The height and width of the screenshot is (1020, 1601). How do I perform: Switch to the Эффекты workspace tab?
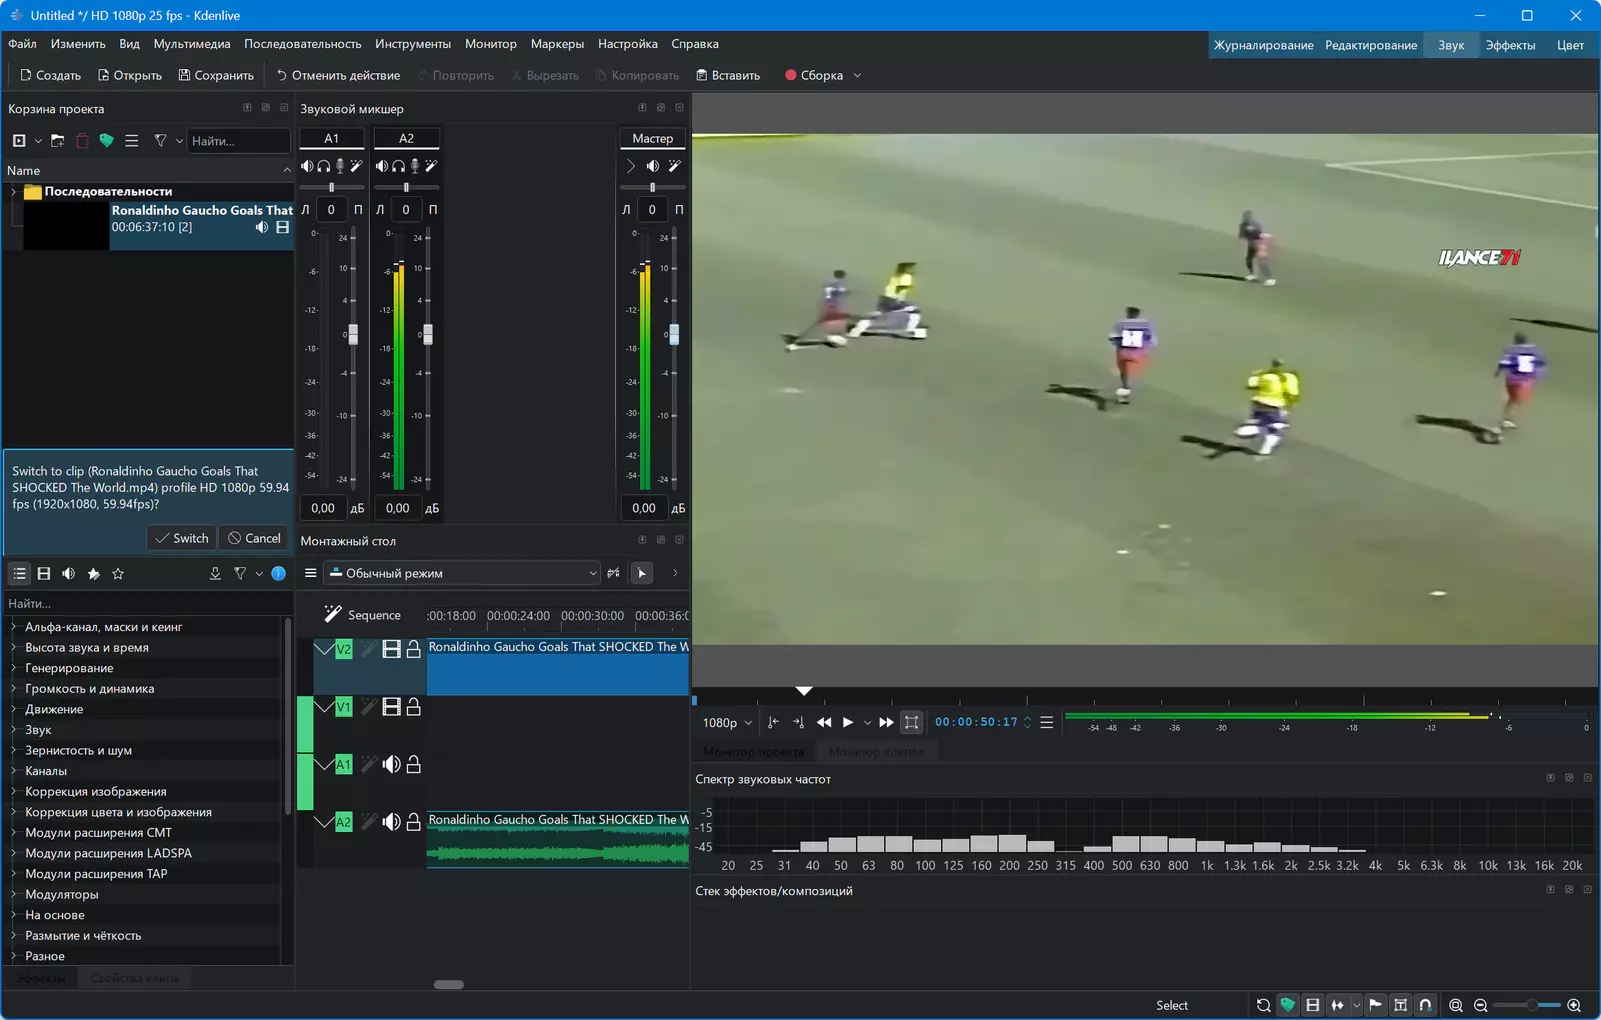1510,45
